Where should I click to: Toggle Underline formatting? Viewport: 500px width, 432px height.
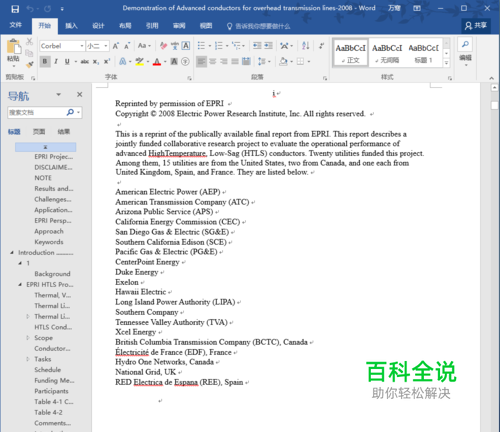click(67, 61)
